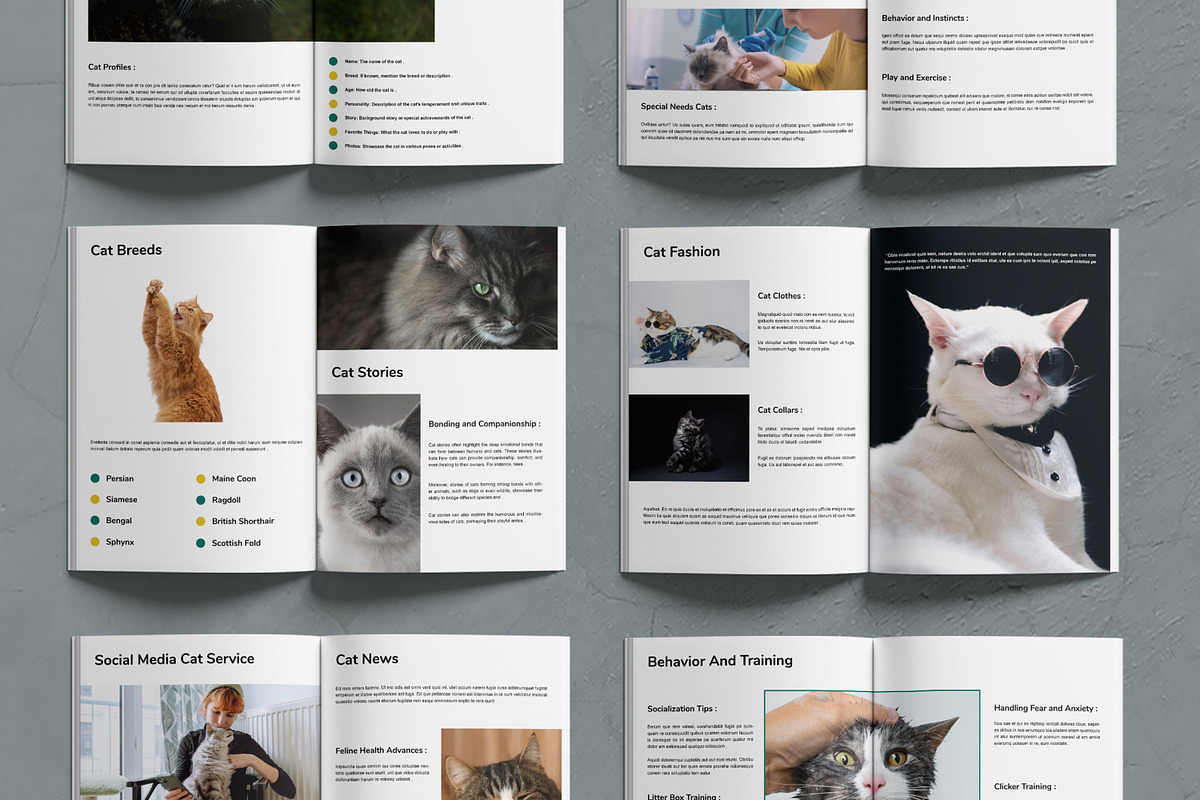Click the "Breed: If known" profile line
The height and width of the screenshot is (800, 1200).
click(391, 75)
